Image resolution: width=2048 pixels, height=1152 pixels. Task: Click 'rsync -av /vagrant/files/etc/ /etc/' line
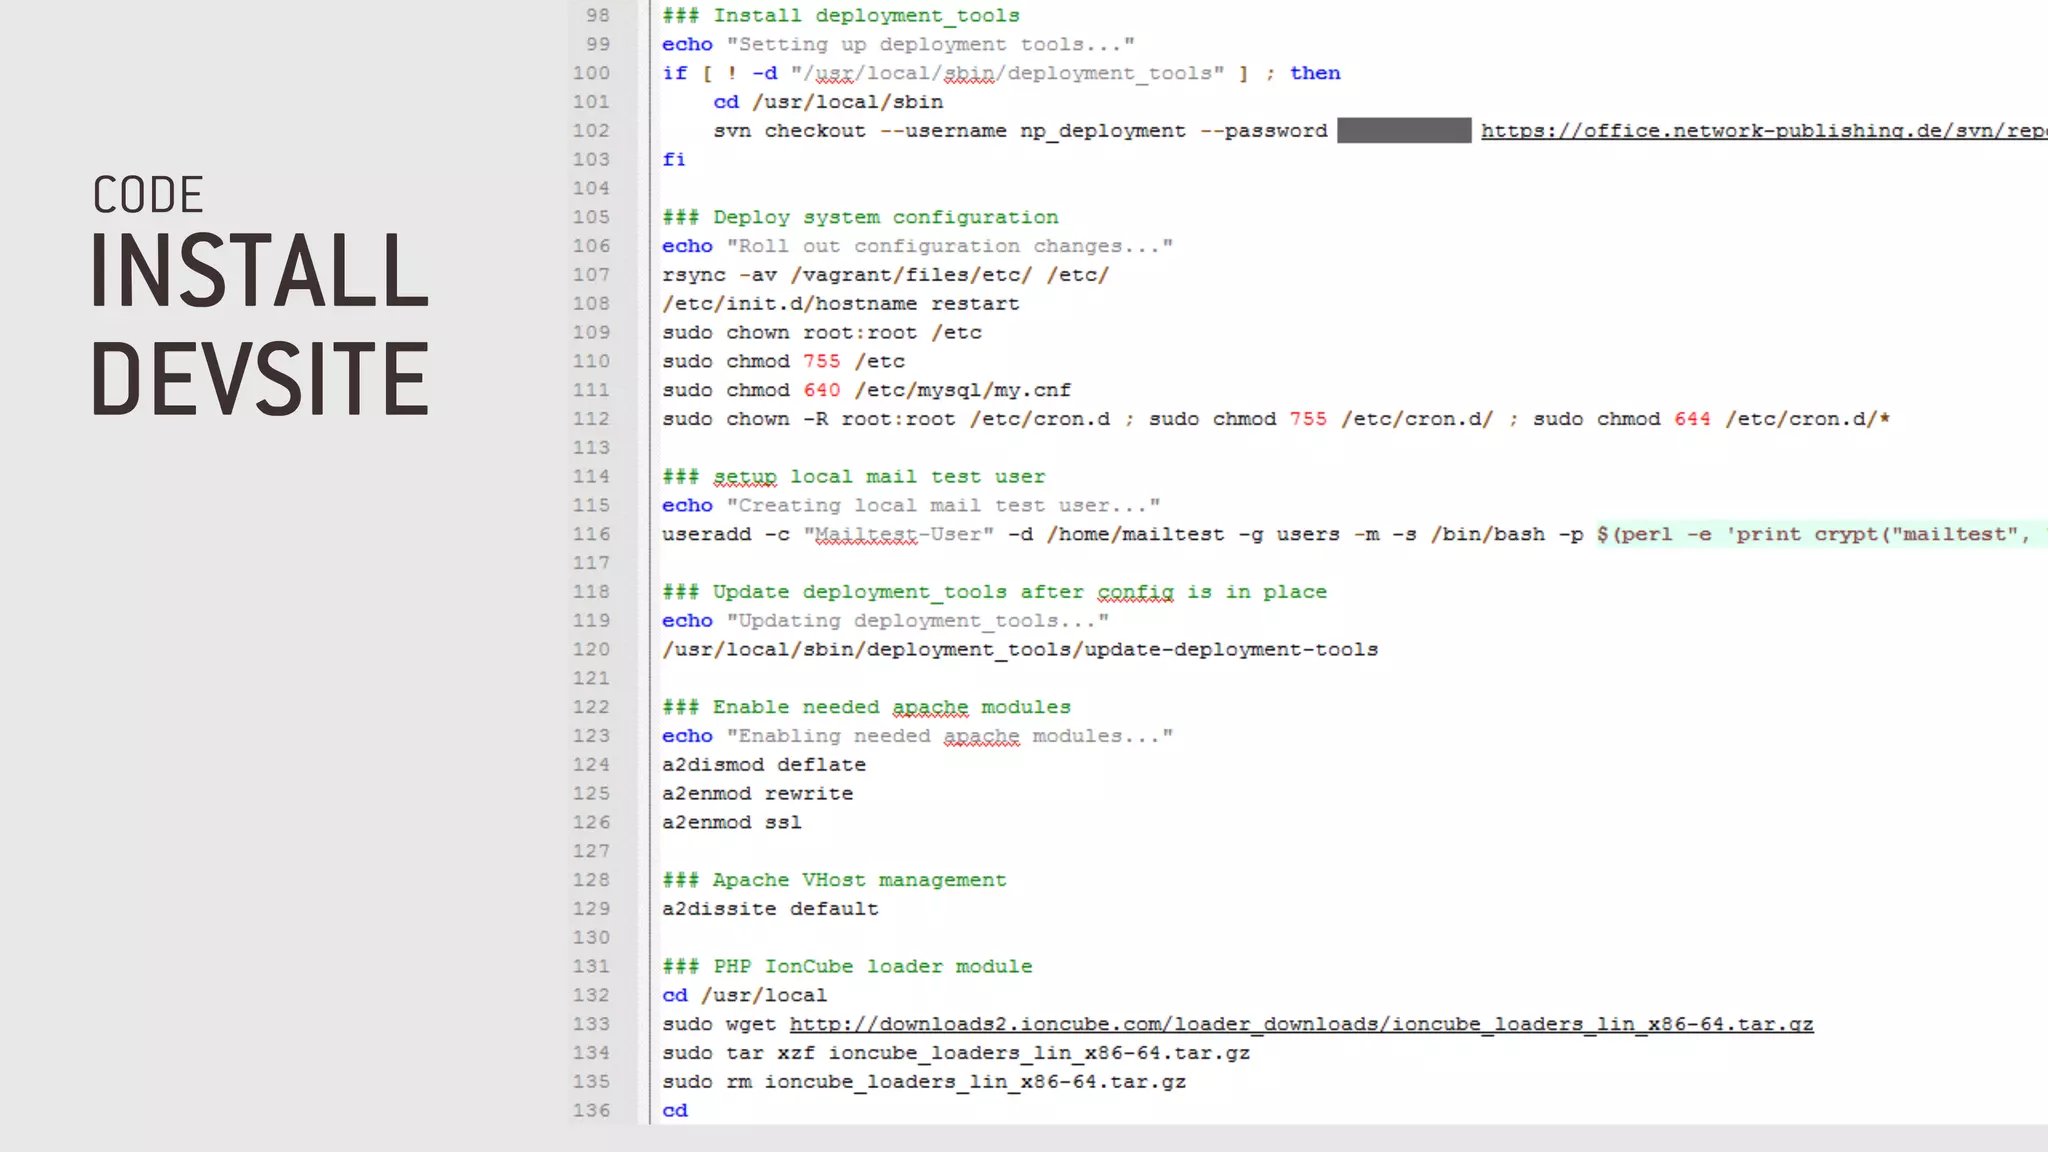(885, 275)
